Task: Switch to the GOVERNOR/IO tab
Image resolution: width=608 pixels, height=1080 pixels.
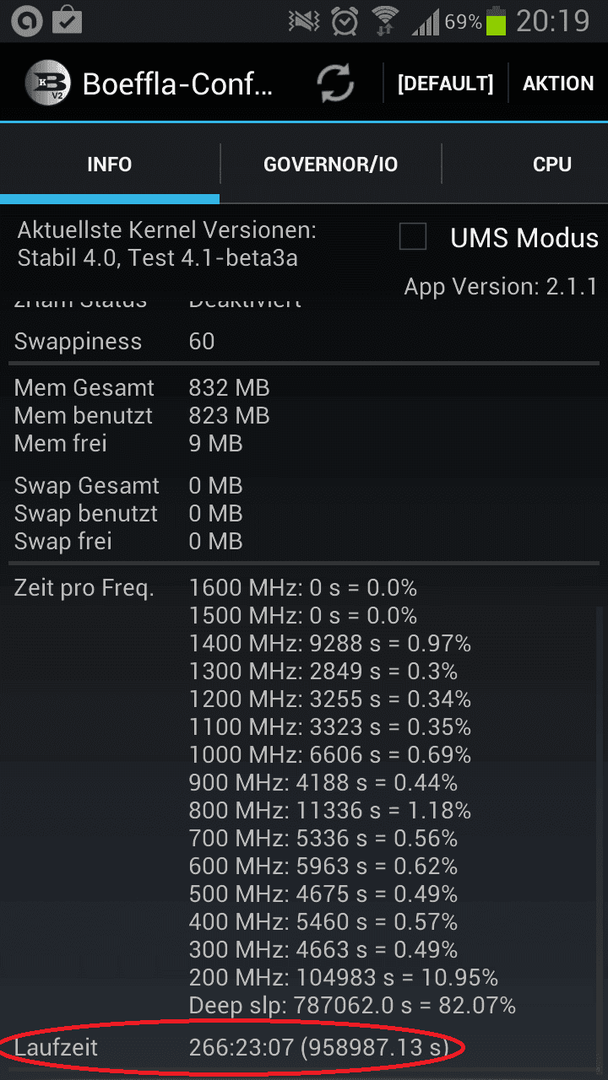Action: point(331,165)
